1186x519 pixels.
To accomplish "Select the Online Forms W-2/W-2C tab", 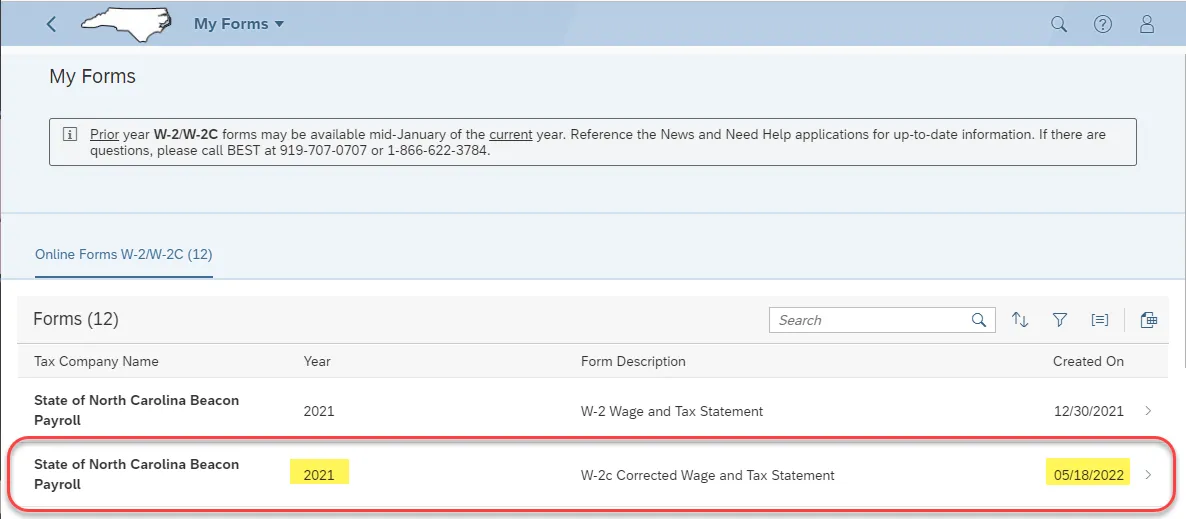I will (124, 255).
